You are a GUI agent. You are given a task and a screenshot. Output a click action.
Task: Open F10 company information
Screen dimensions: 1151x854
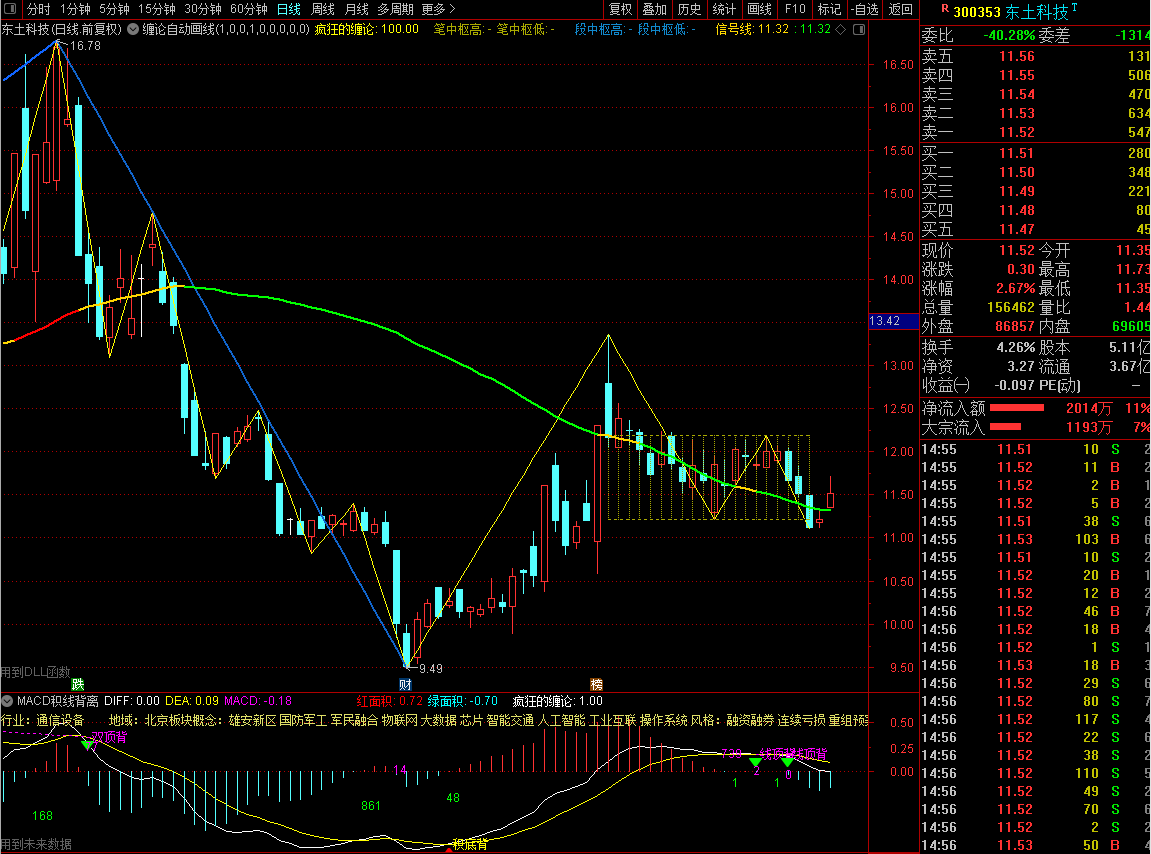[794, 9]
